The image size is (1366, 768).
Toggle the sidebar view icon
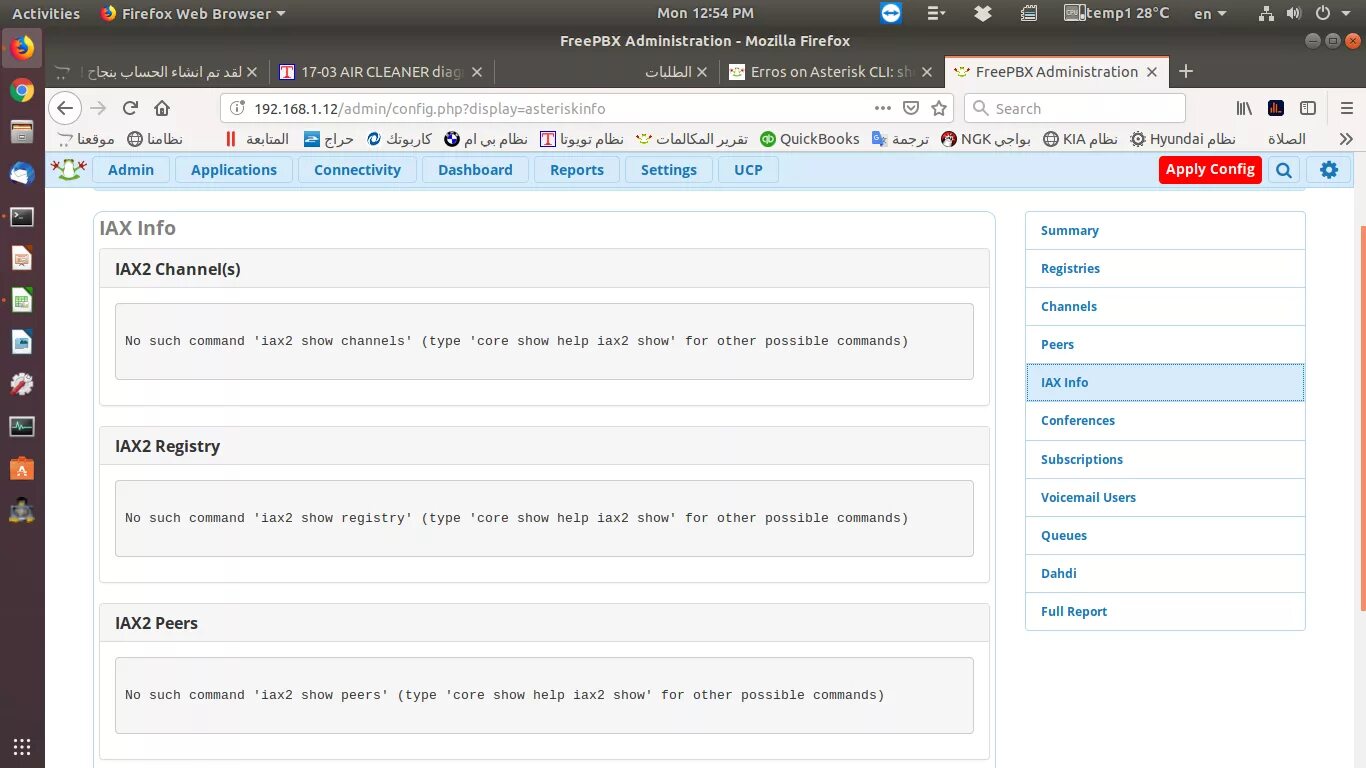[x=1307, y=108]
